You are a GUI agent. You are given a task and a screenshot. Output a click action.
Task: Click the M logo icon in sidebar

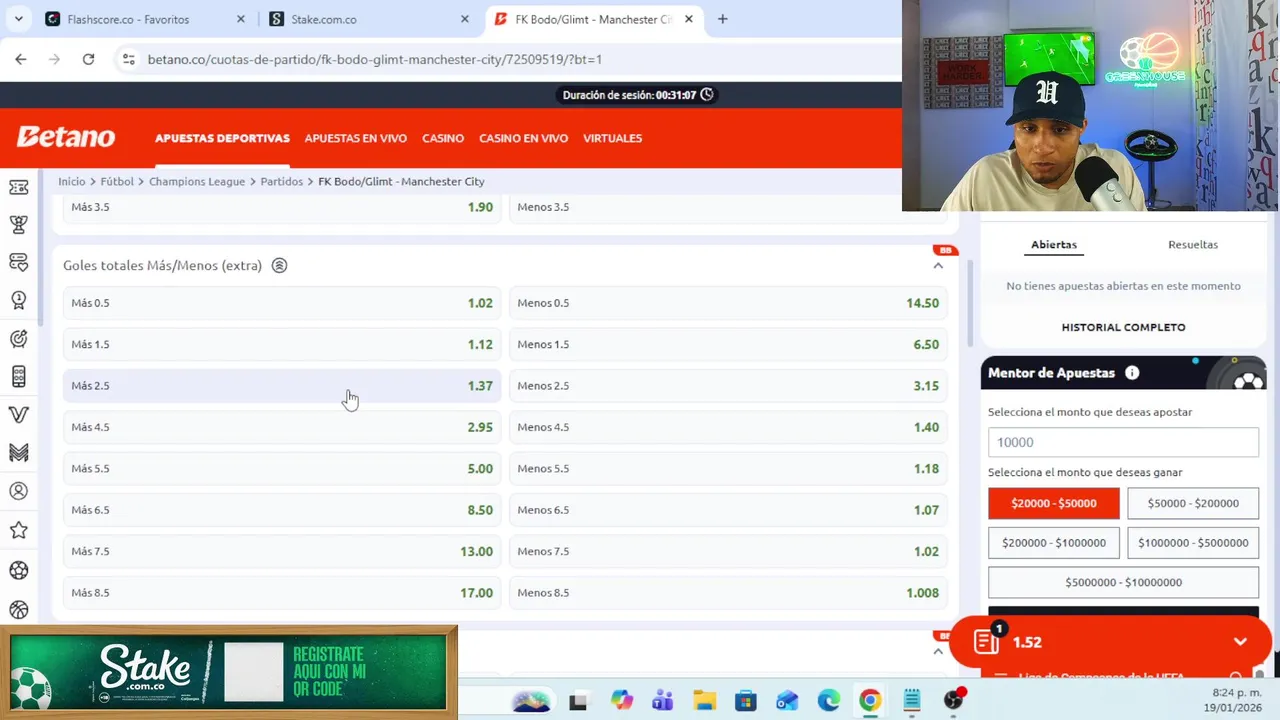coord(18,453)
